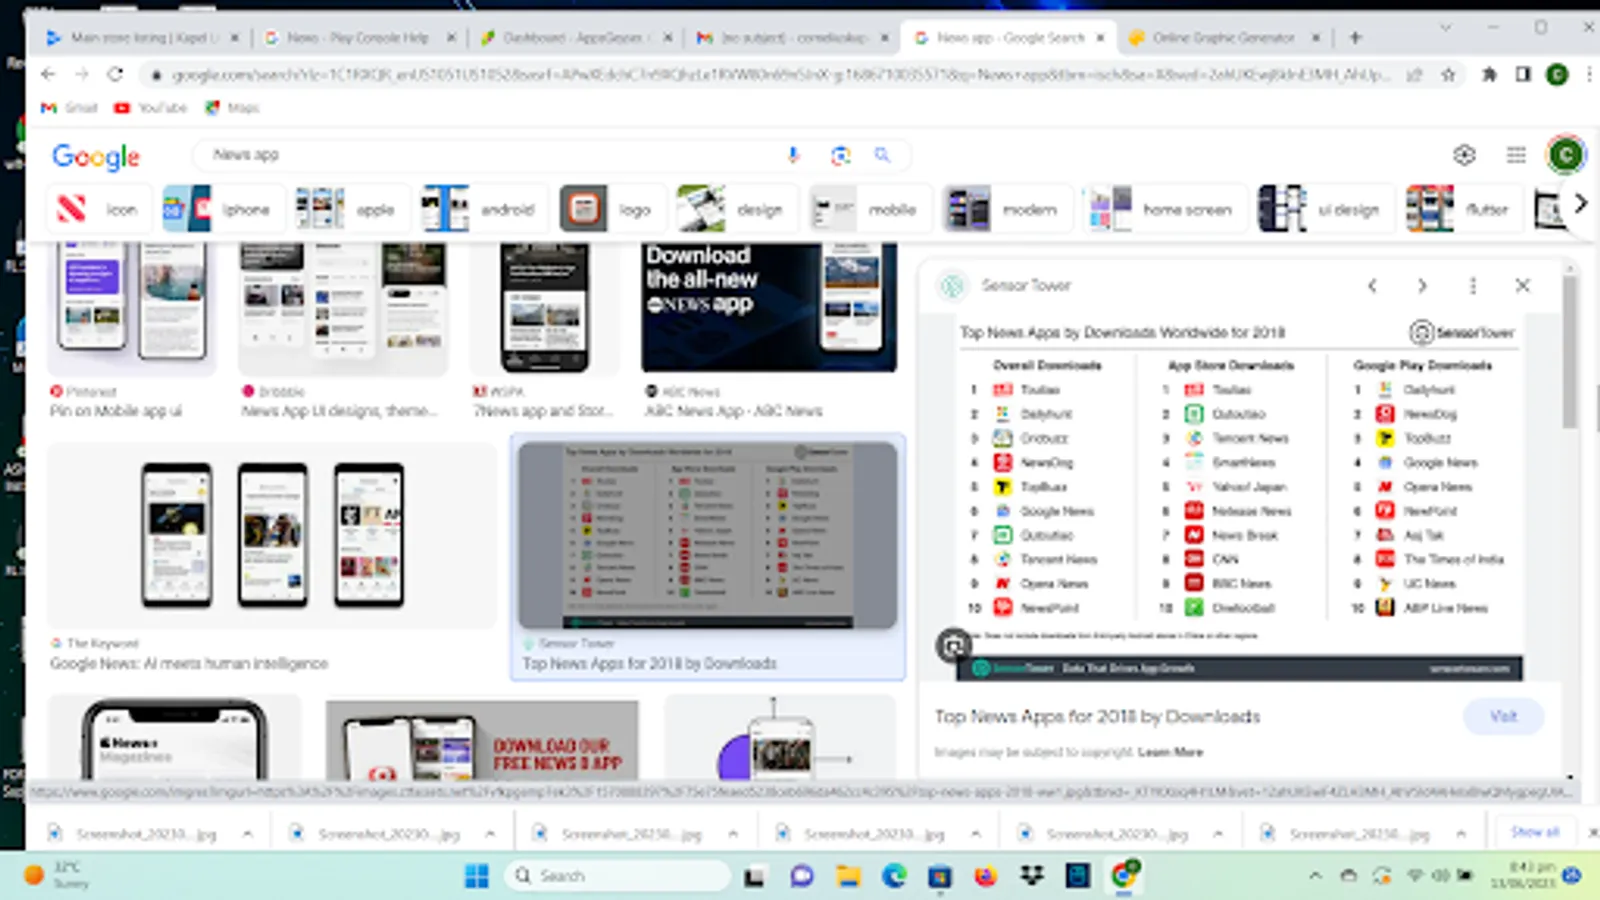The image size is (1600, 900).
Task: Launch Microsoft Edge from the taskbar
Action: (x=894, y=876)
